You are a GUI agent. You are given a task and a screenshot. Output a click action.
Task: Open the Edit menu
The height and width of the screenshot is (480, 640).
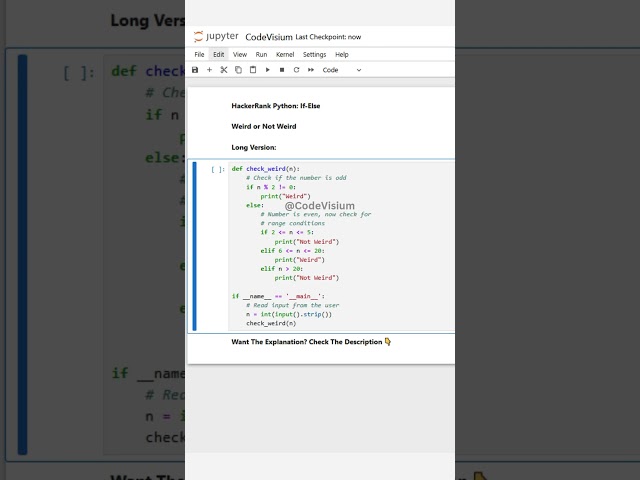click(x=218, y=54)
